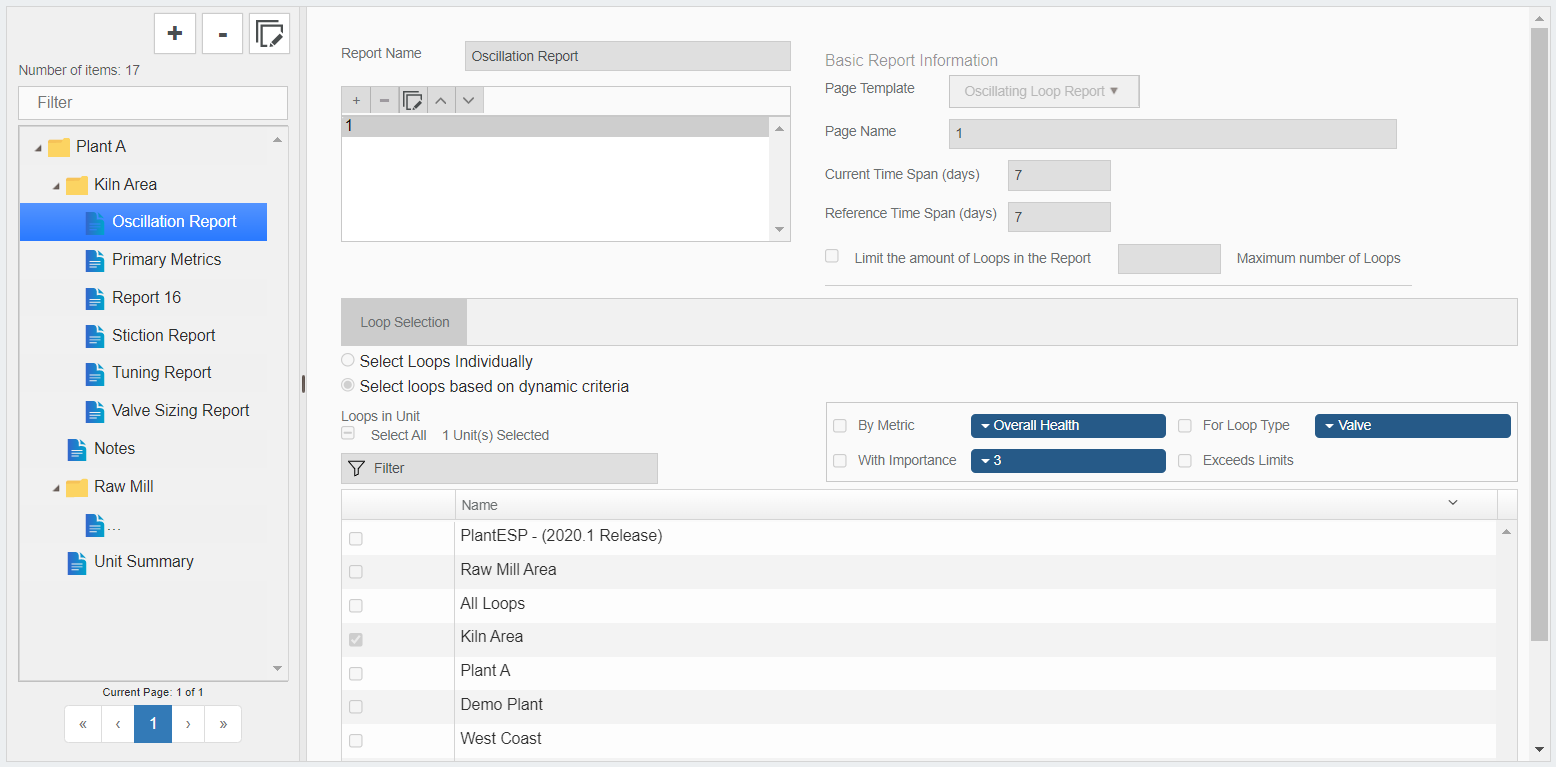Click page number 1 in pagination
Viewport: 1556px width, 767px height.
(x=153, y=724)
